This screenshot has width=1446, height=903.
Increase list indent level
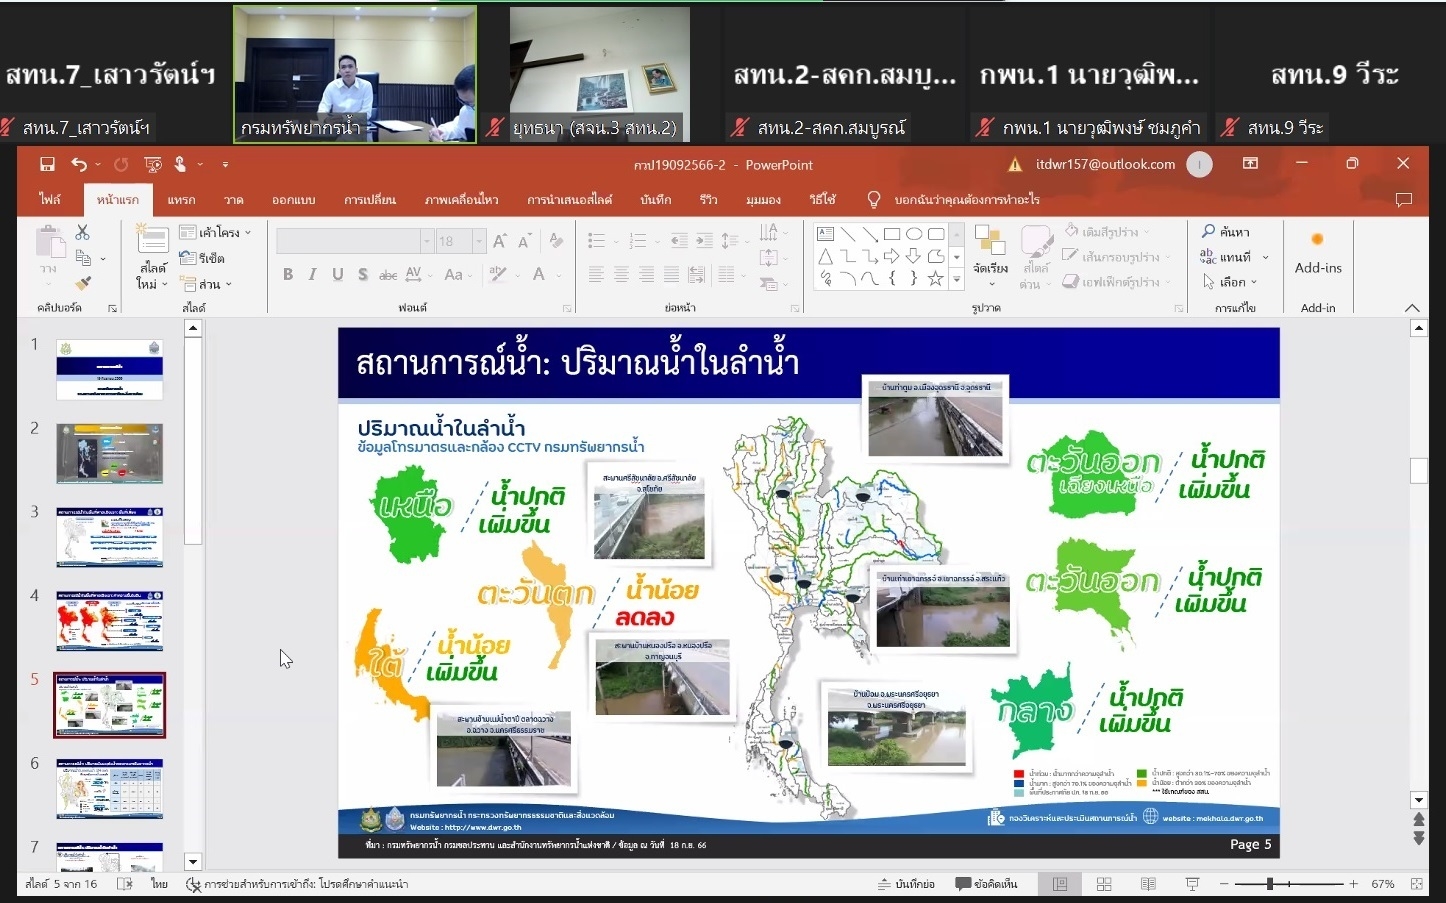(x=704, y=241)
